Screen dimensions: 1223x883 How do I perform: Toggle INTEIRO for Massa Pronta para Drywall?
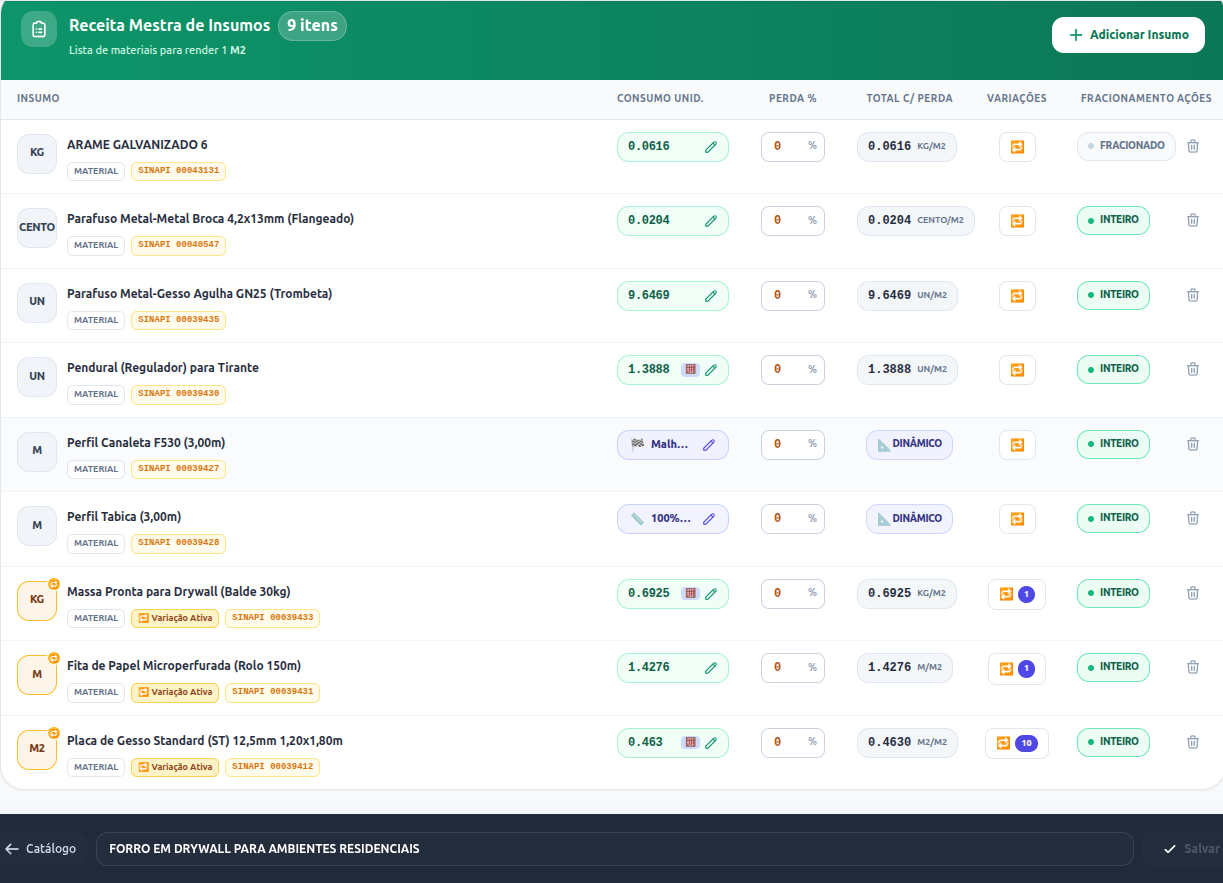click(1113, 593)
